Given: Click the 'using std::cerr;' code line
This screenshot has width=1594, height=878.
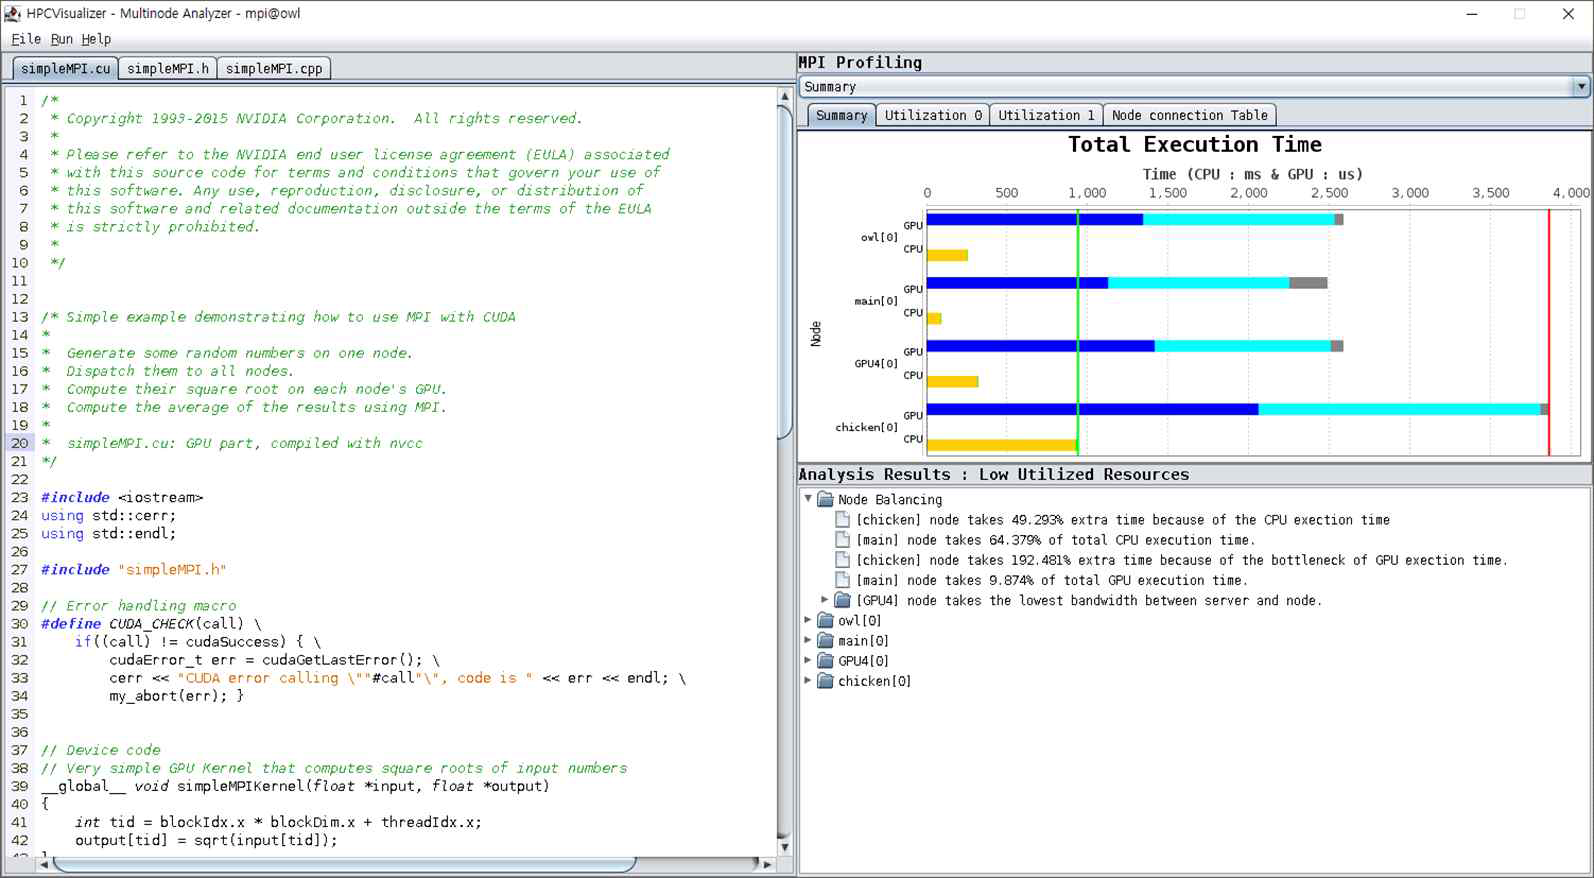Looking at the screenshot, I should click(x=108, y=516).
